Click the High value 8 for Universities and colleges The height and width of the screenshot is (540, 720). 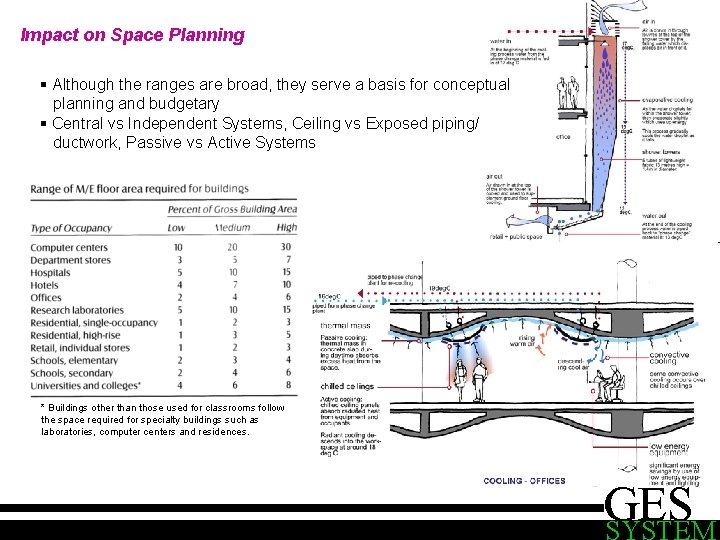(x=288, y=385)
